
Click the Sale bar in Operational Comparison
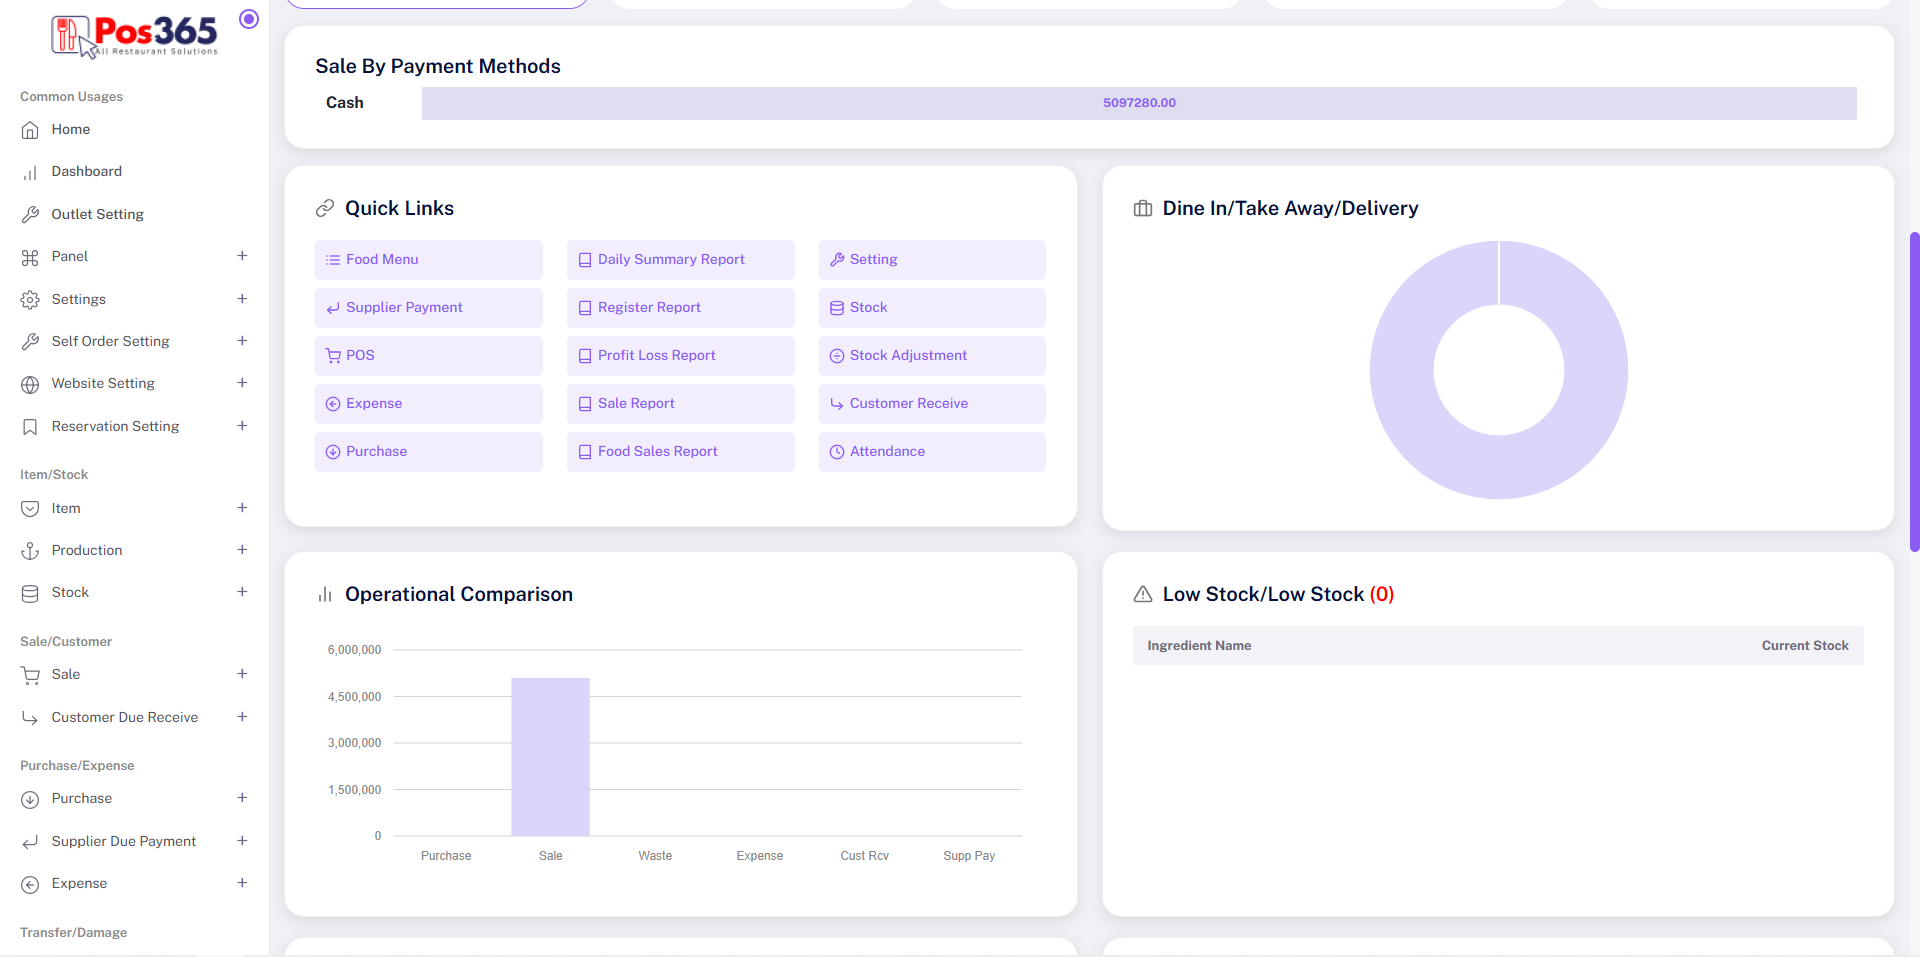[x=550, y=757]
